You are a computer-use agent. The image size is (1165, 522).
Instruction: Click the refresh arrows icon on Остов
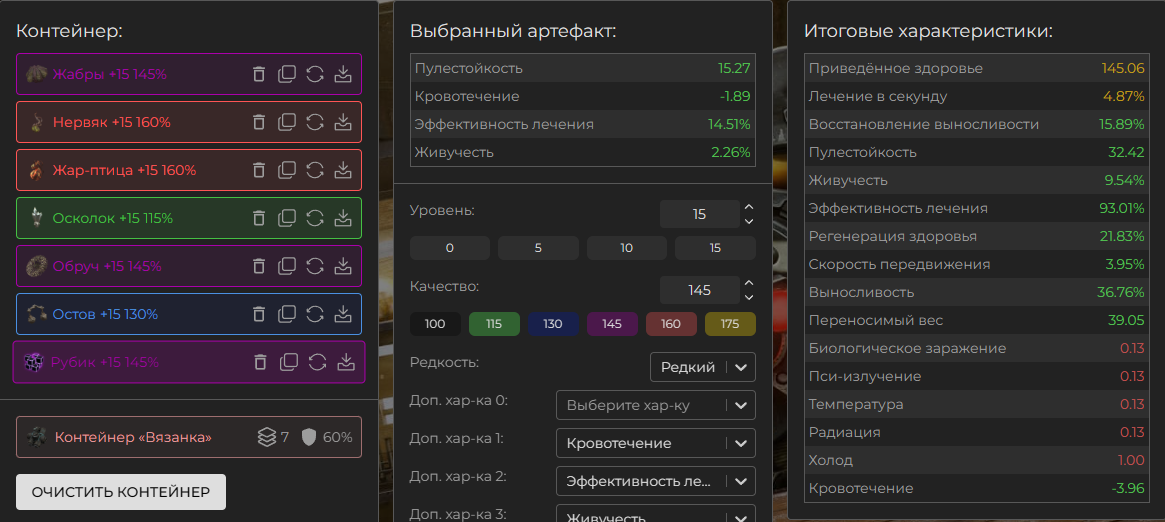(x=315, y=314)
